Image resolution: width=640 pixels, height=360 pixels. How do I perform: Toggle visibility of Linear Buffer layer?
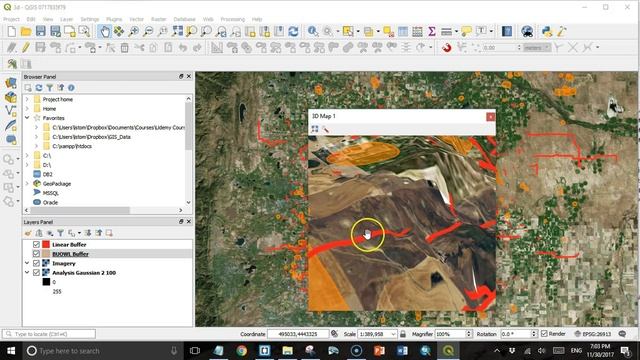pos(36,244)
